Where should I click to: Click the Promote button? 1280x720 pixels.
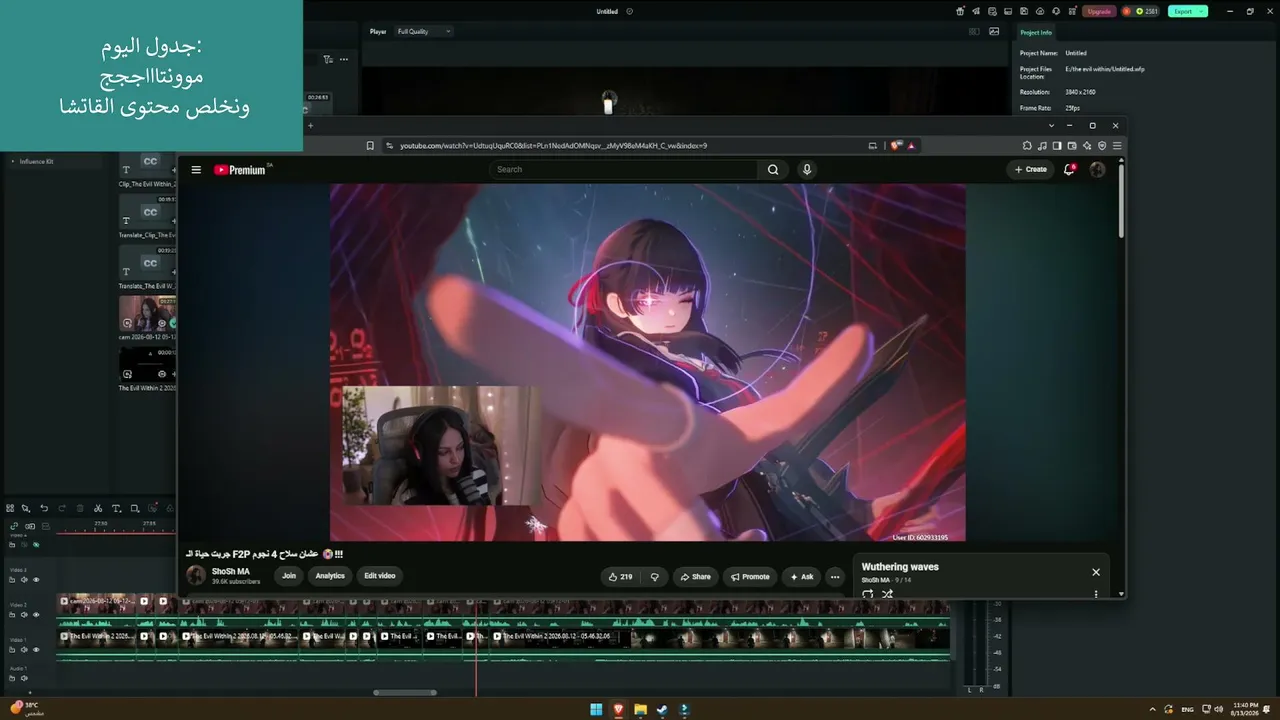click(750, 577)
